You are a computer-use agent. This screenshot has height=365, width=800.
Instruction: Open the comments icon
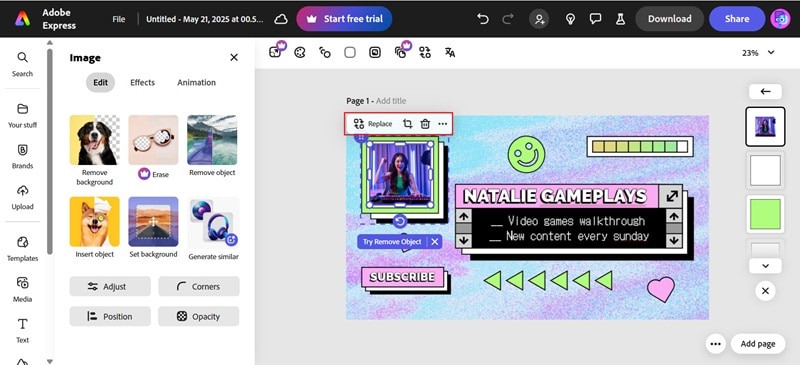(595, 19)
